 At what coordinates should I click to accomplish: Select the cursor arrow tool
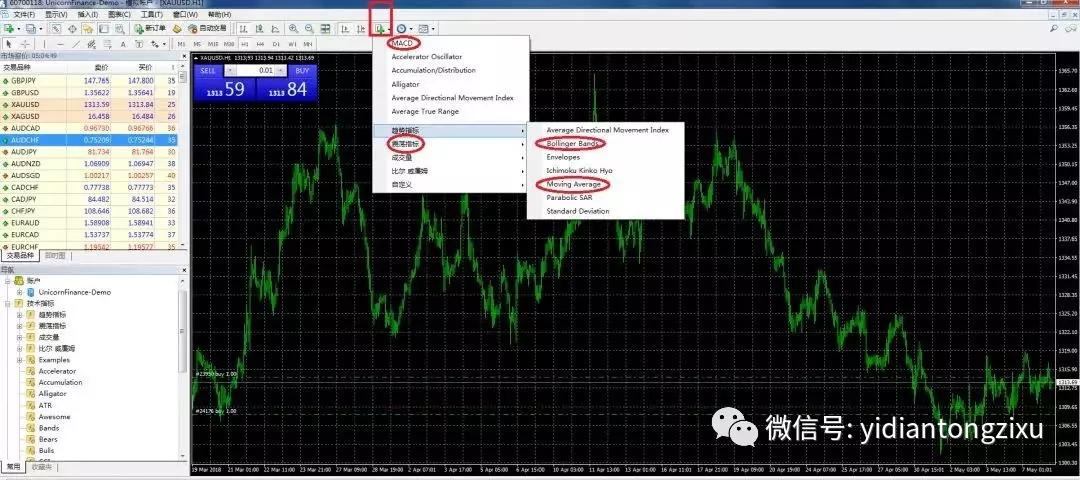(9, 44)
